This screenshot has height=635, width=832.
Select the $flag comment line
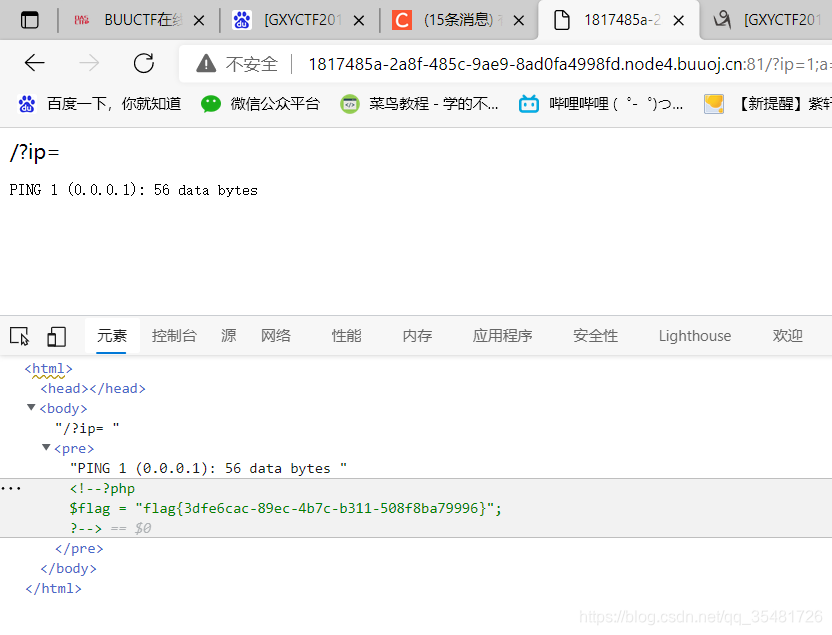click(285, 509)
